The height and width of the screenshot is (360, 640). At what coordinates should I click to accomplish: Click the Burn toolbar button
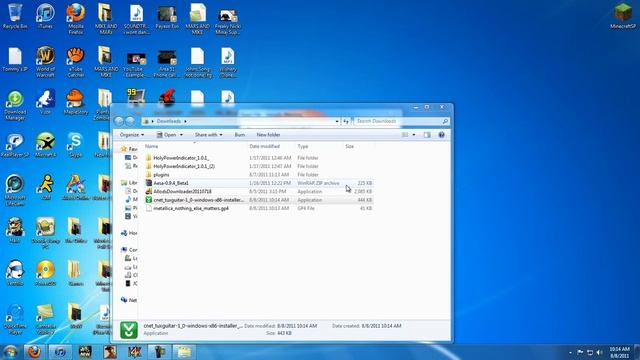click(x=240, y=135)
